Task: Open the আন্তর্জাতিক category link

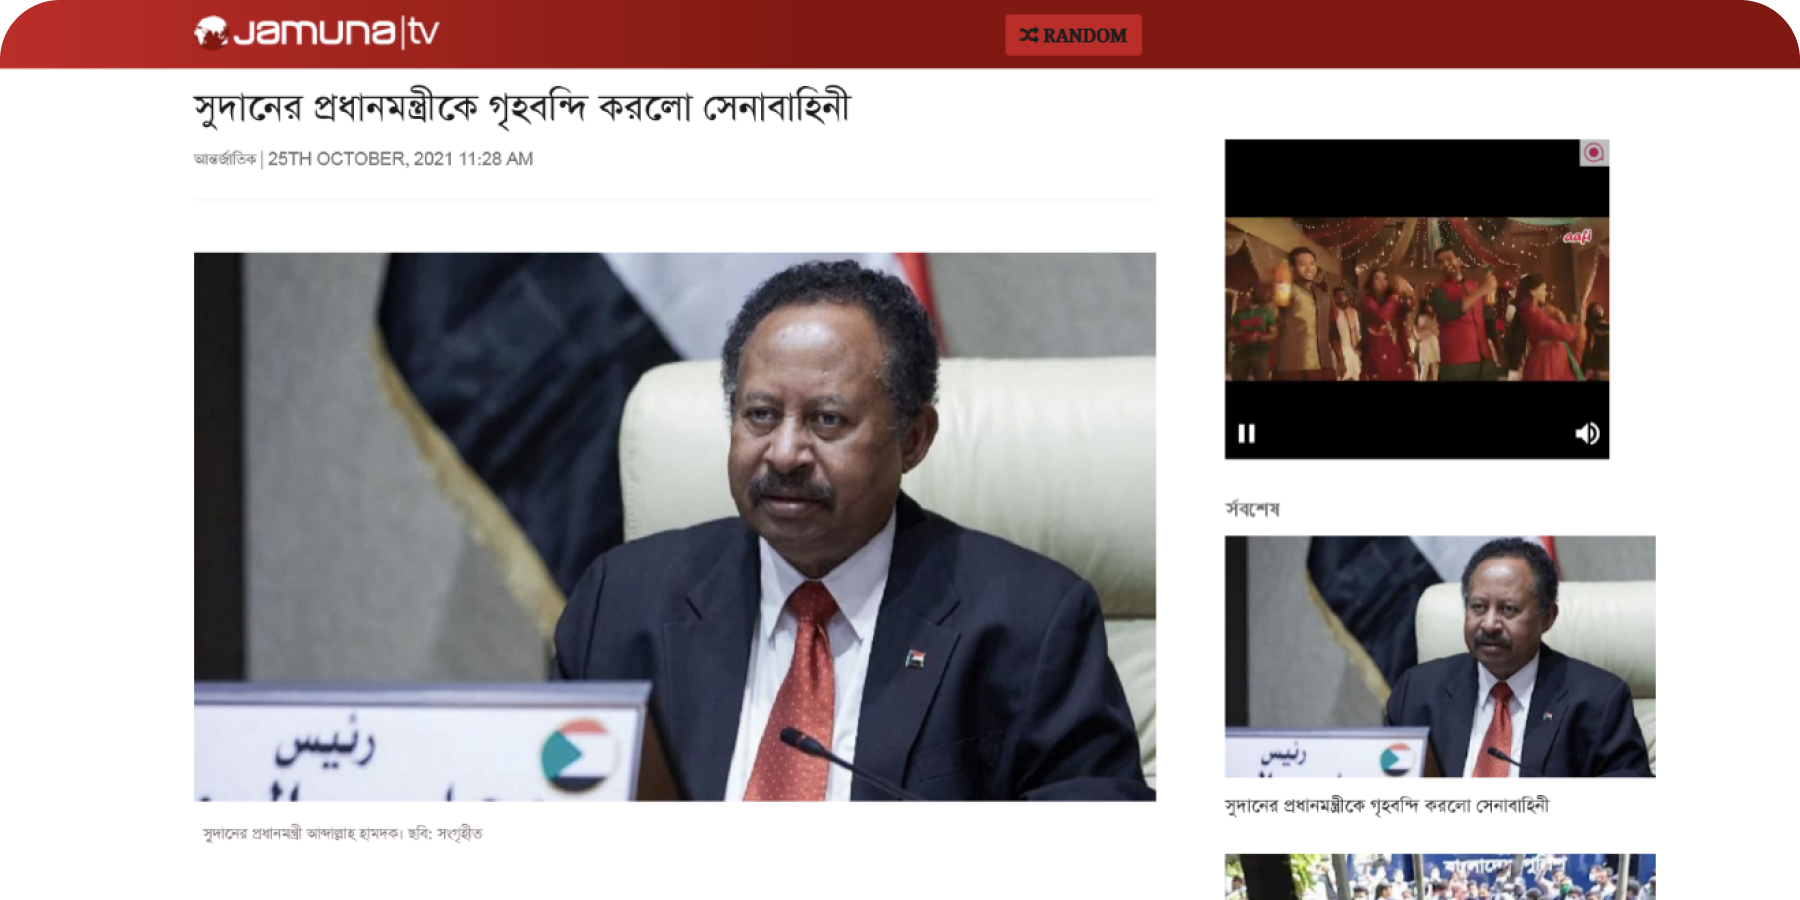Action: [x=225, y=159]
